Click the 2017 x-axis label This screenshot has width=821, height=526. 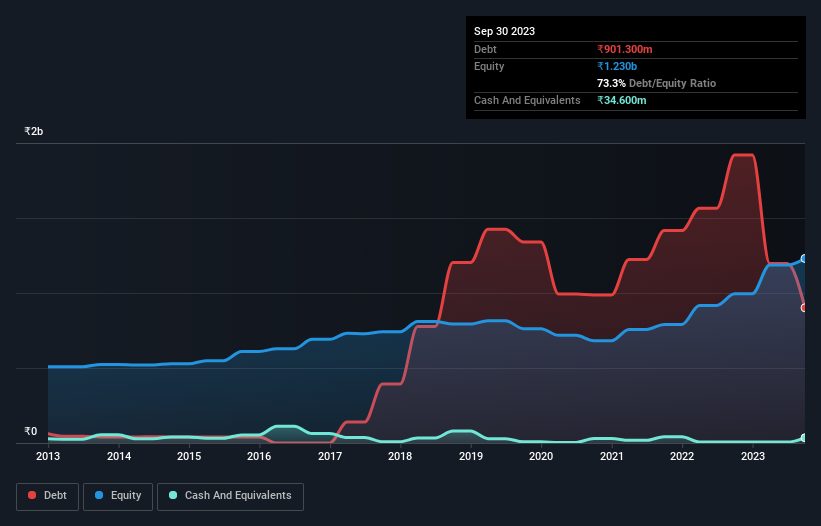click(x=330, y=456)
